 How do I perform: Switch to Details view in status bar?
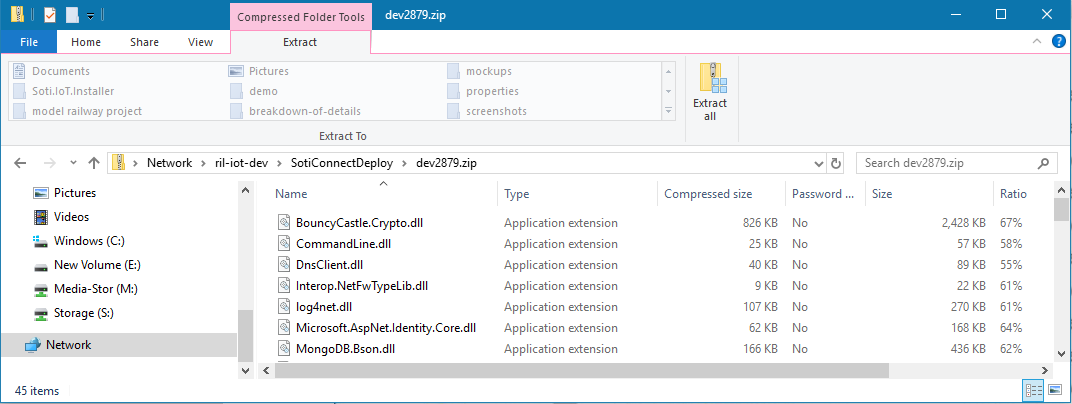point(1032,392)
